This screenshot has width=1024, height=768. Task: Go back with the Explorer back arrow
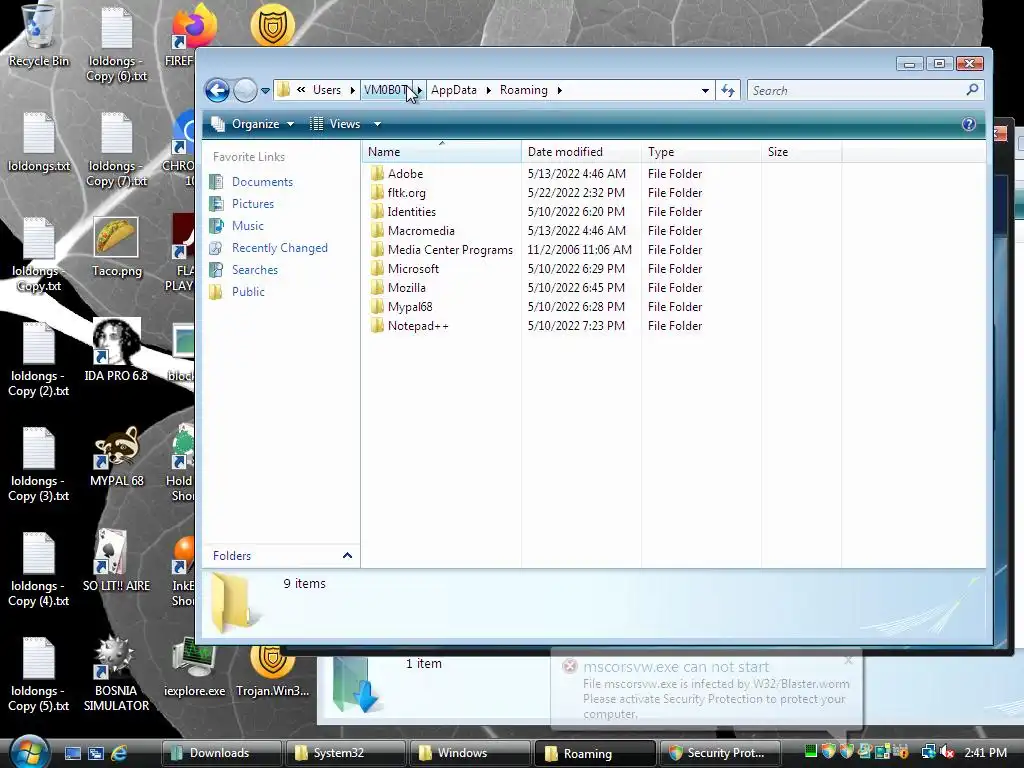(x=217, y=90)
